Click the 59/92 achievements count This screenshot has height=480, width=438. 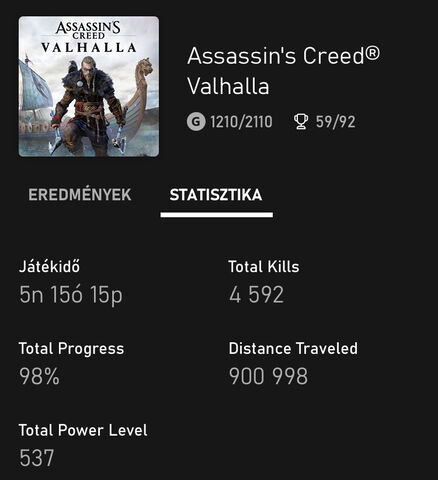[335, 122]
